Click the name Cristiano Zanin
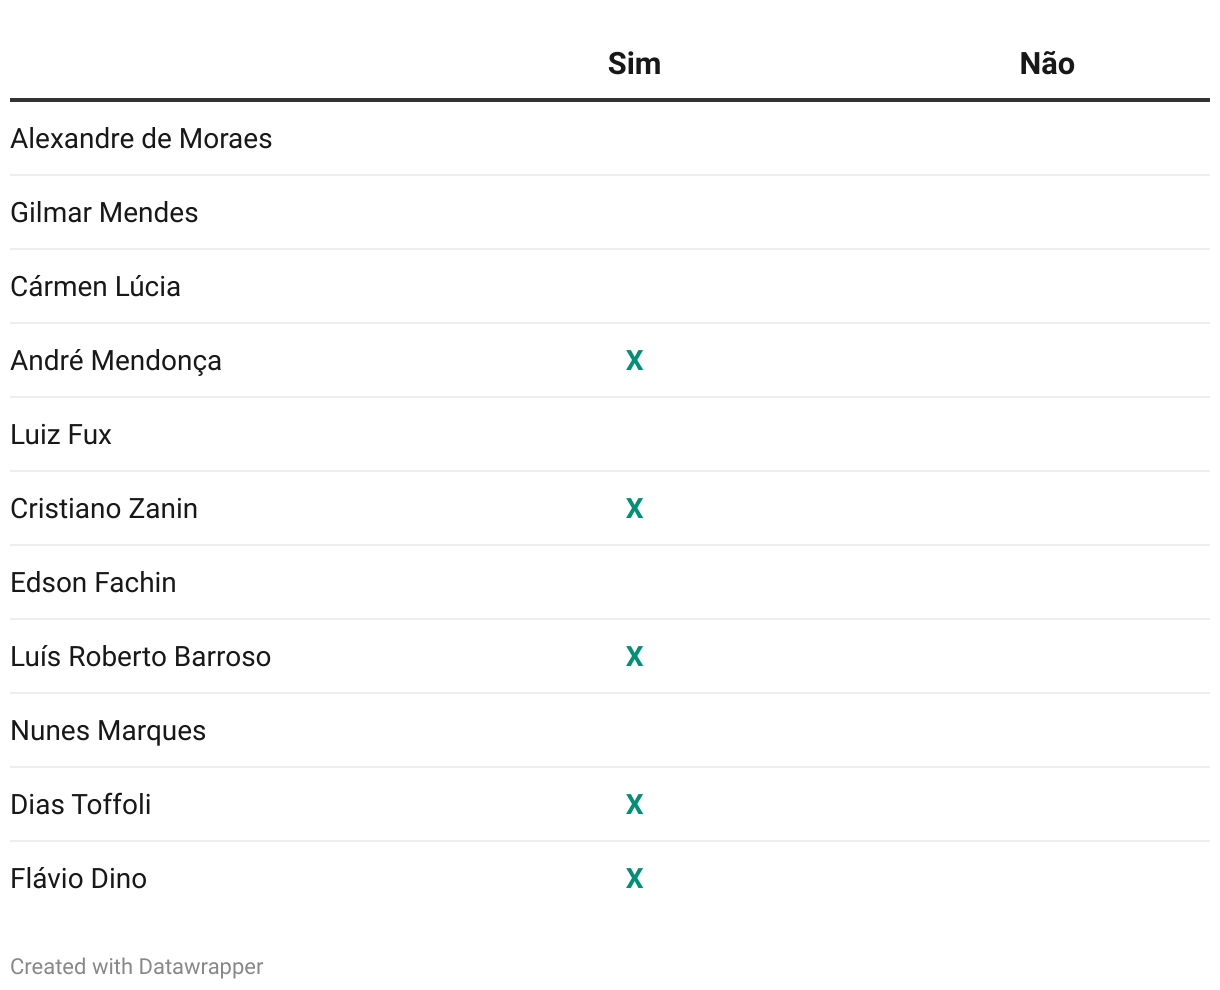 [x=104, y=509]
